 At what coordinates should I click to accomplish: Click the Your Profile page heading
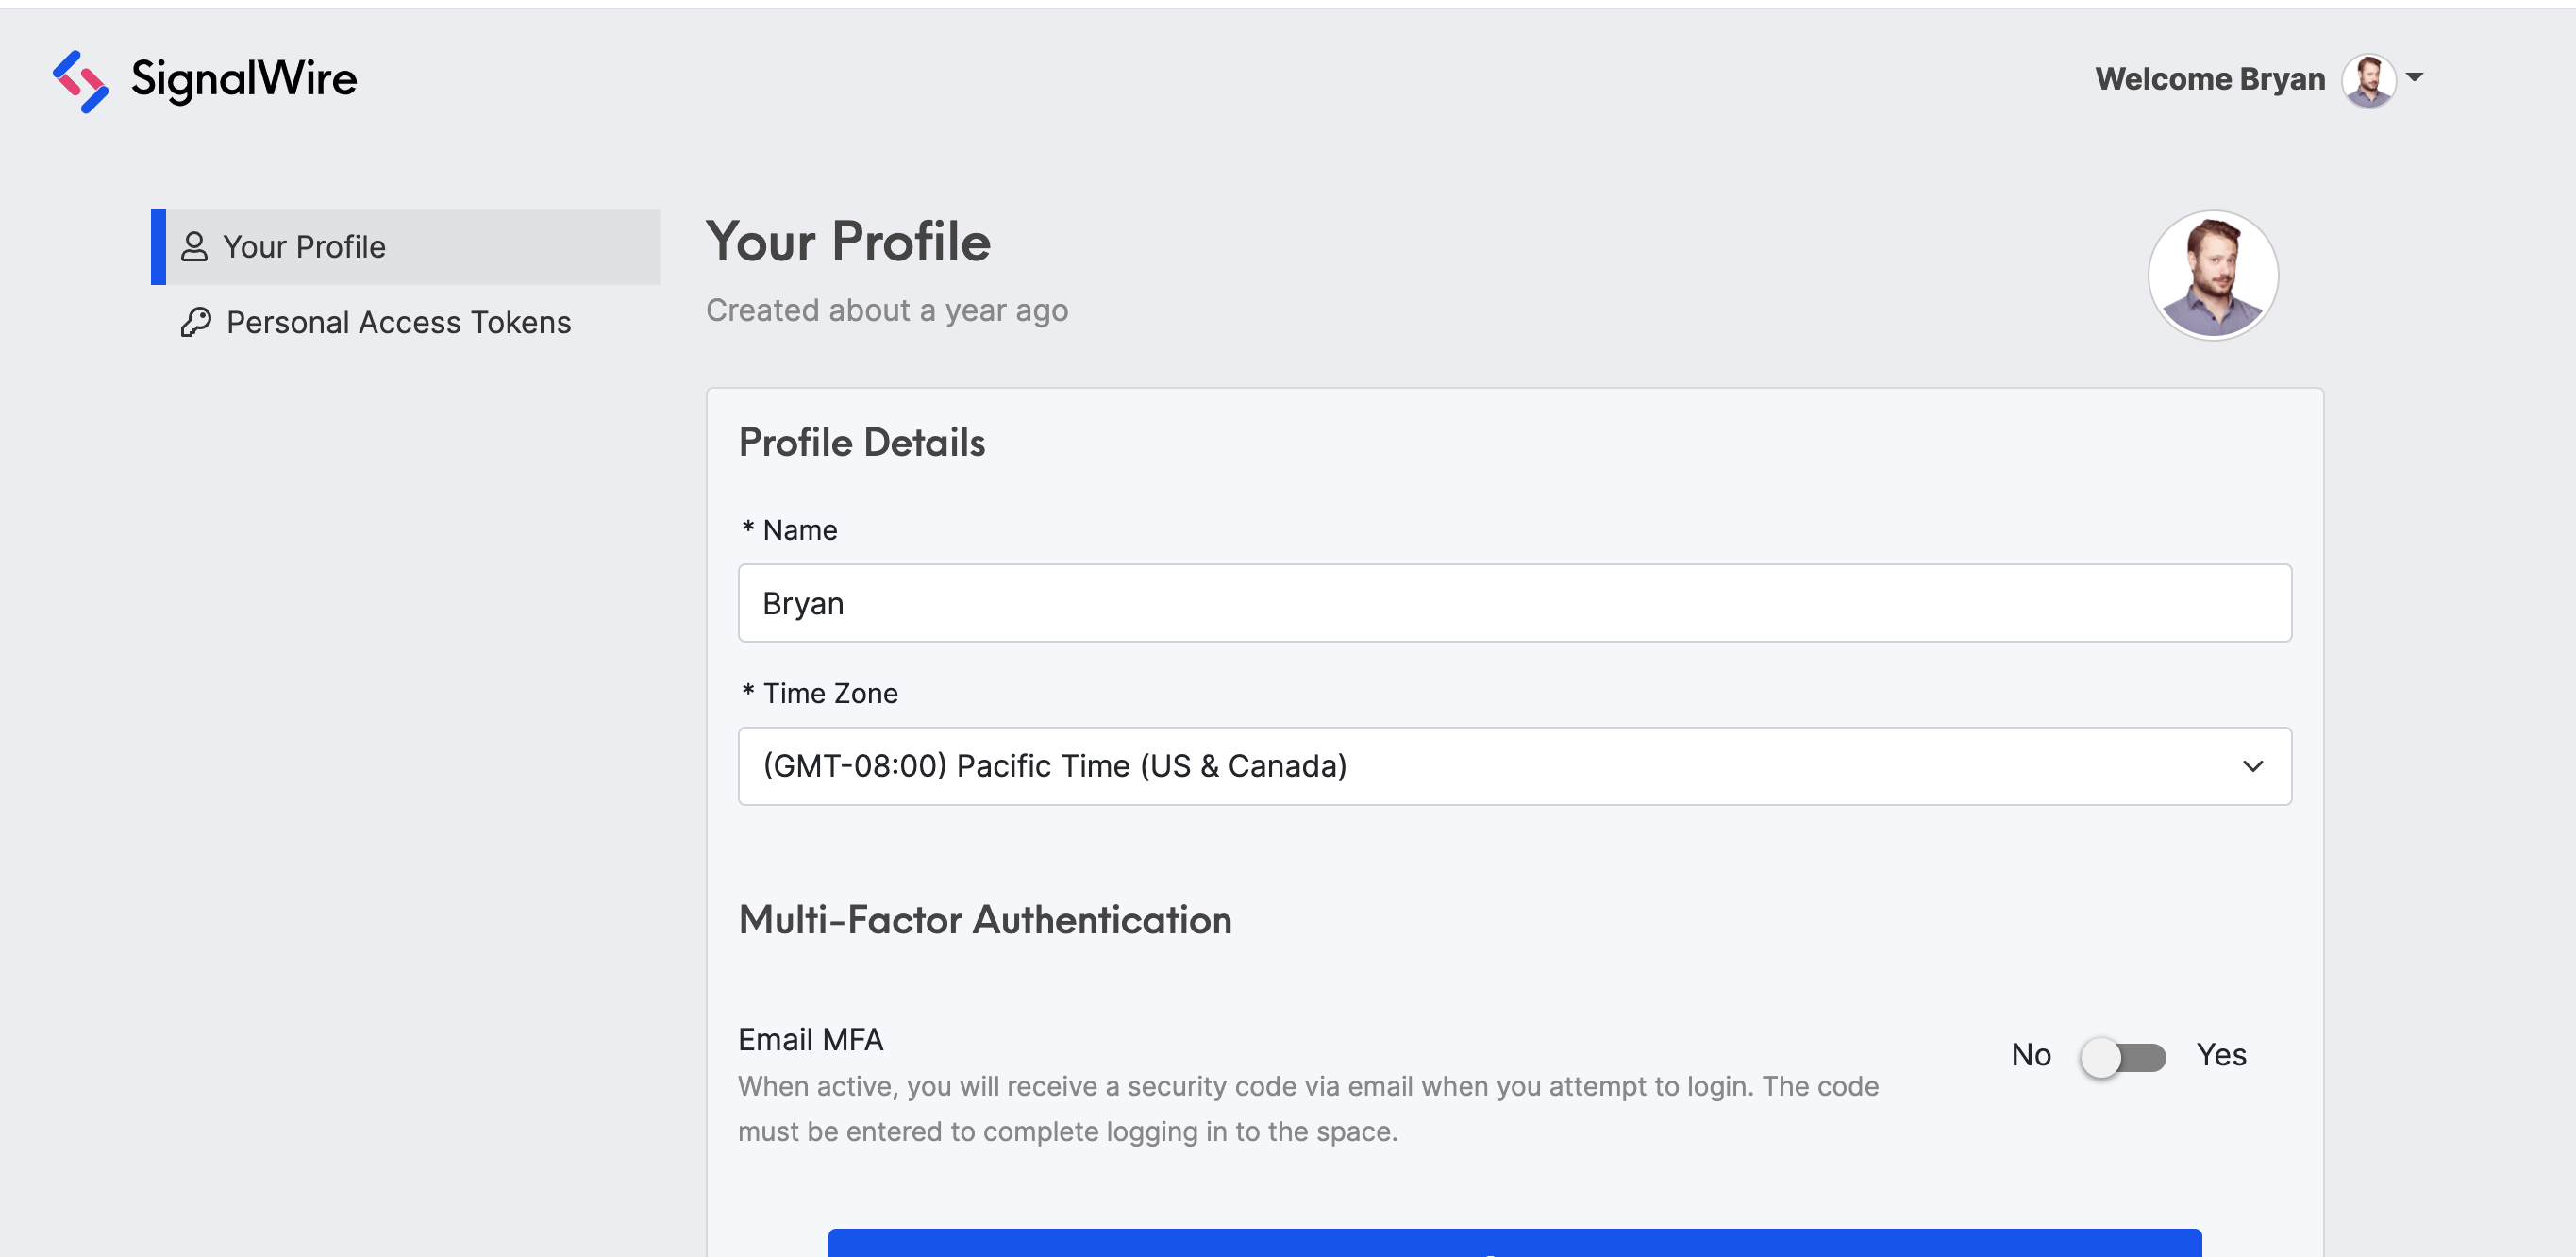pos(848,242)
